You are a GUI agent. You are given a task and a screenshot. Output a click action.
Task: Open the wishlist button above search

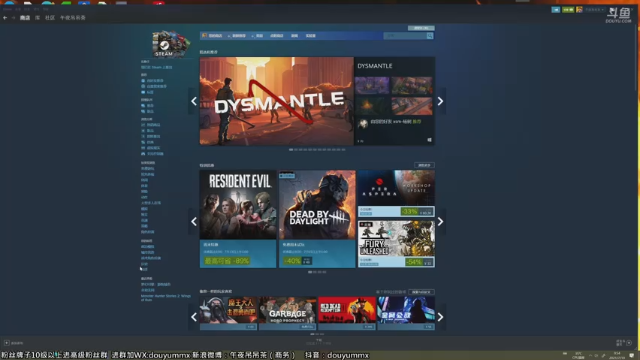[421, 28]
